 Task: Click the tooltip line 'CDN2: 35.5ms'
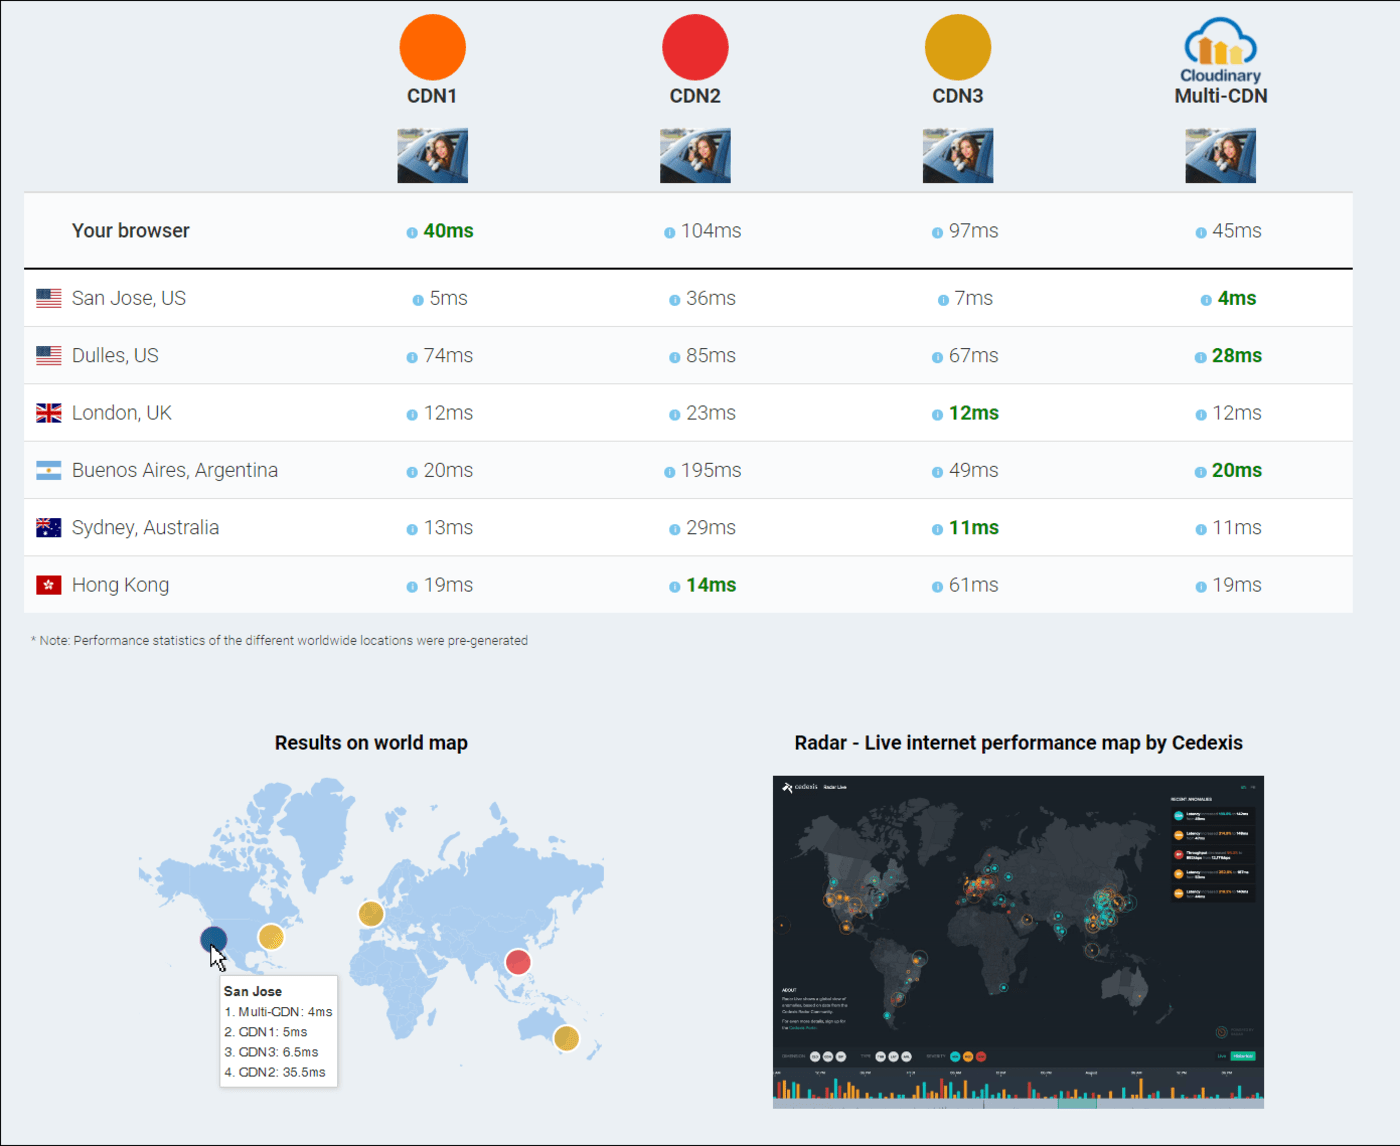click(275, 1072)
